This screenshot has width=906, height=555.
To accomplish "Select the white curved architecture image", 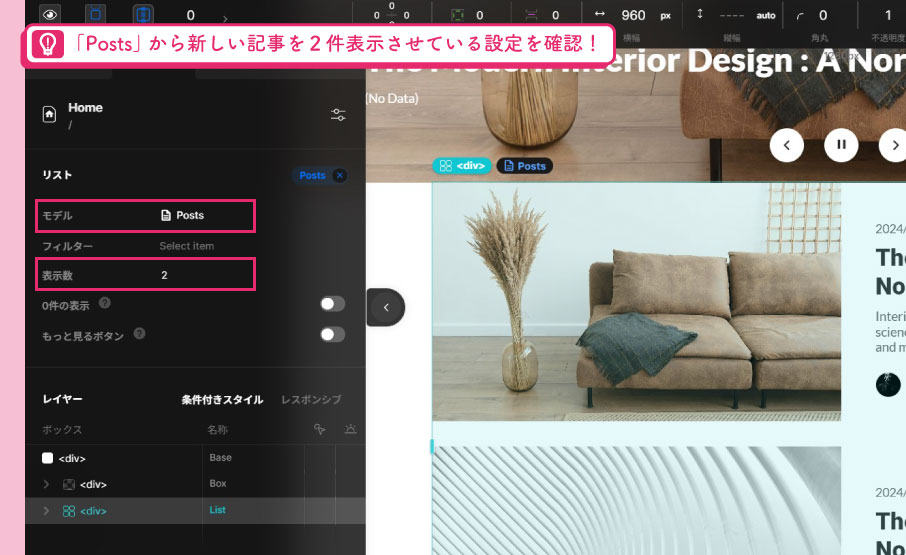I will (637, 500).
